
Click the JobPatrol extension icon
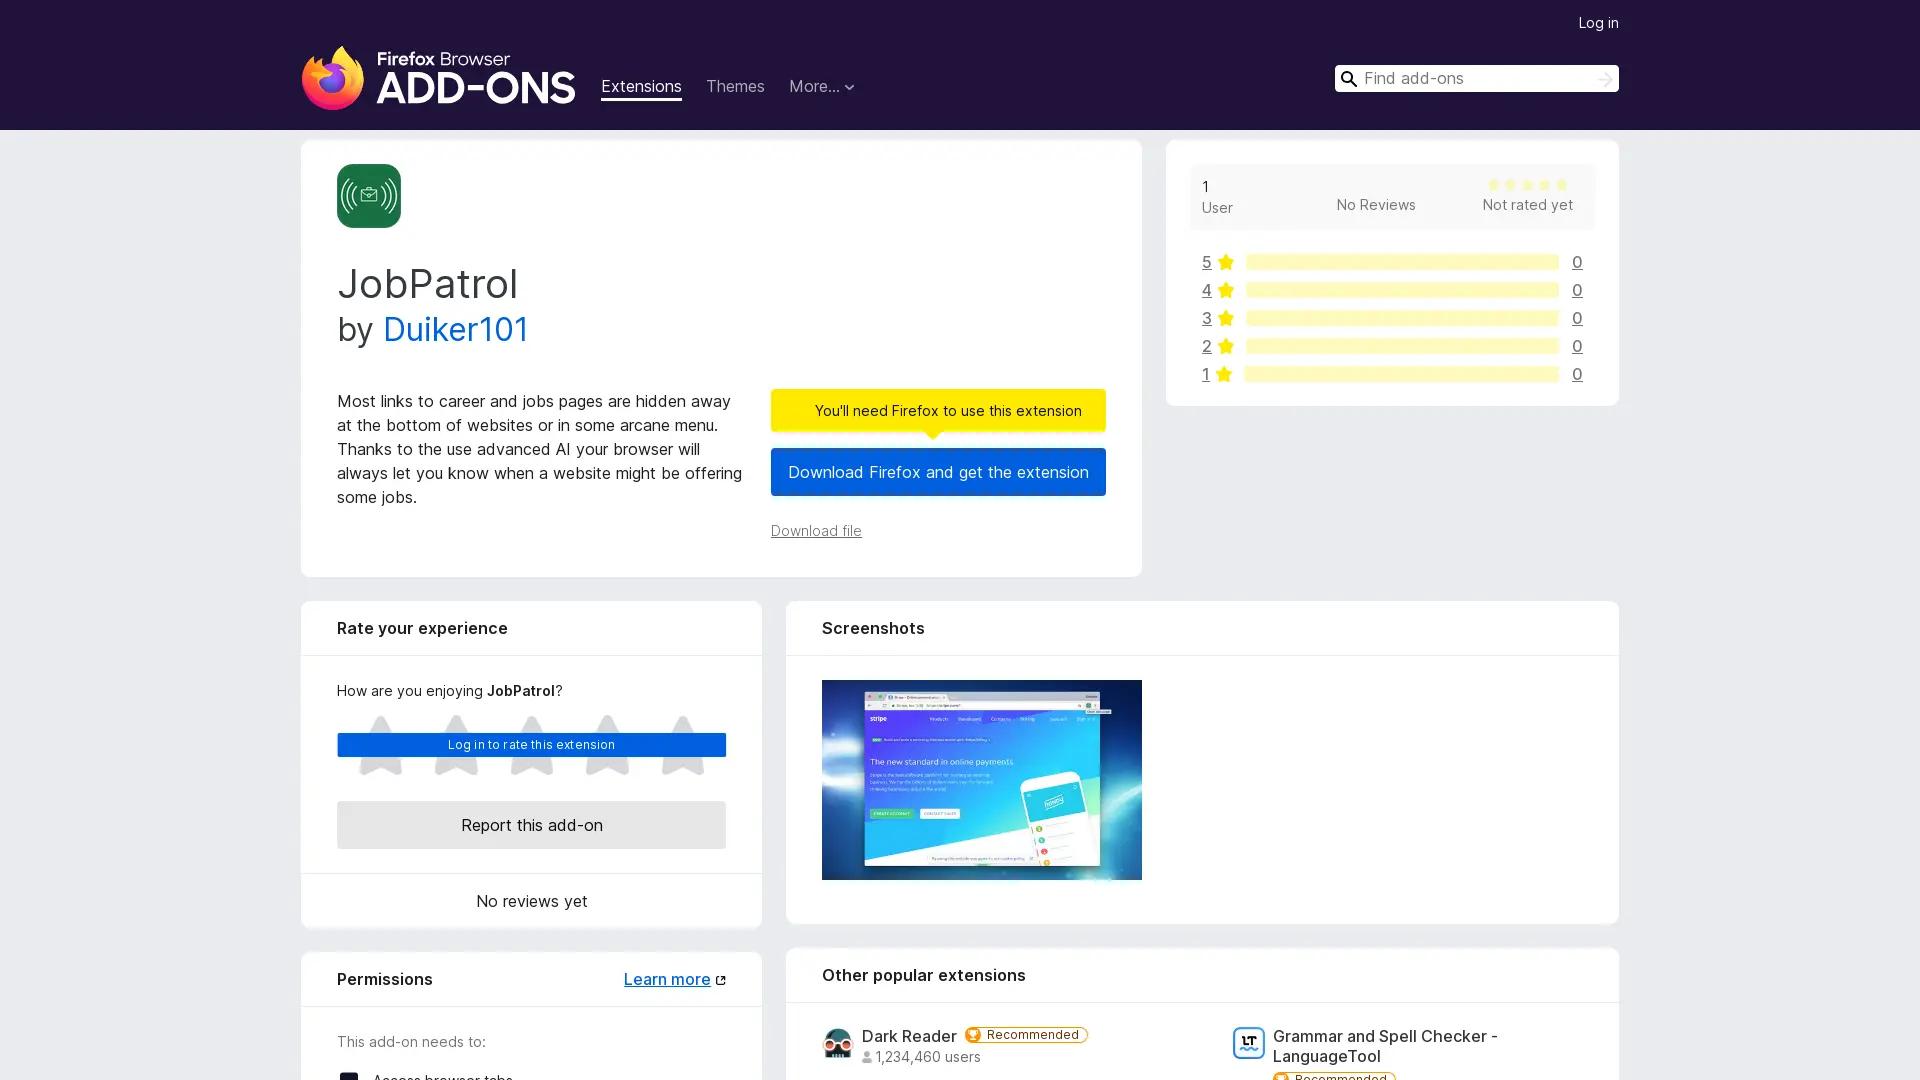tap(368, 195)
